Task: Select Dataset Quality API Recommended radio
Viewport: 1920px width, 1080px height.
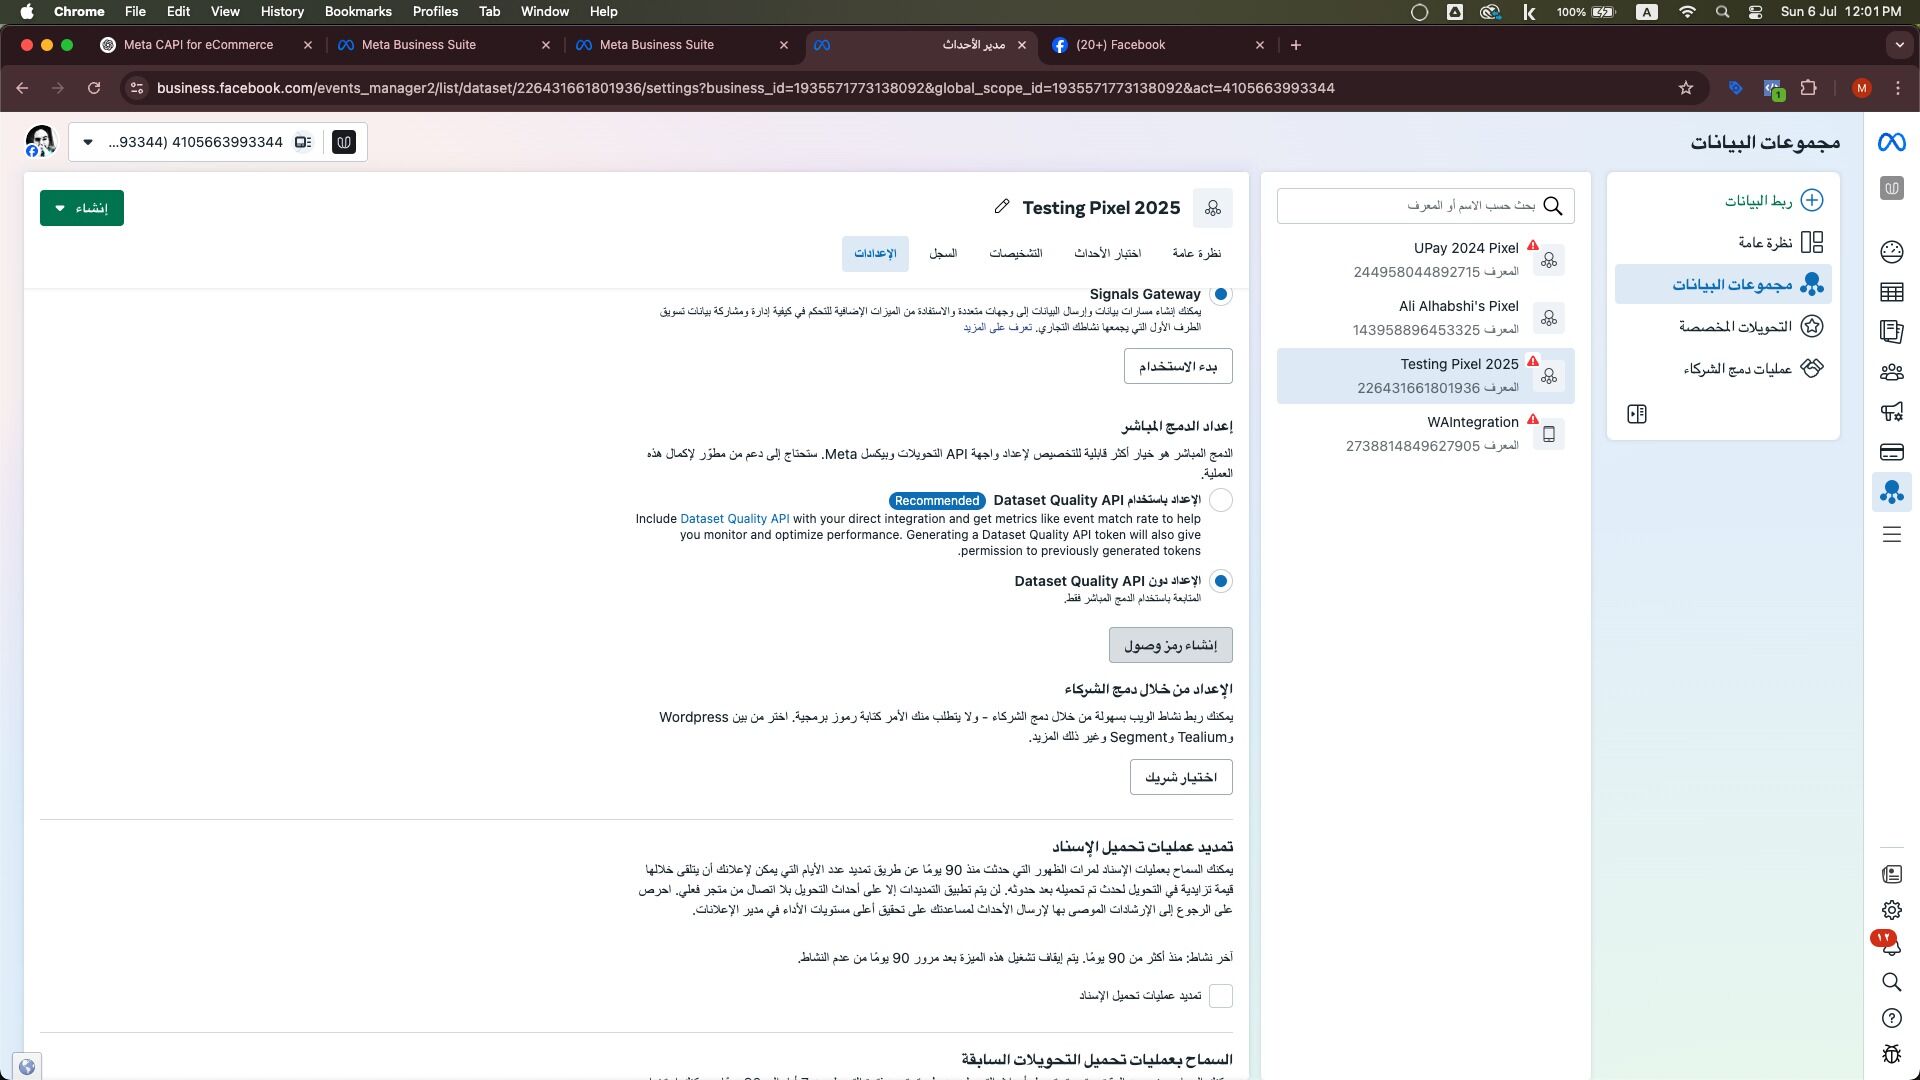Action: click(1220, 500)
